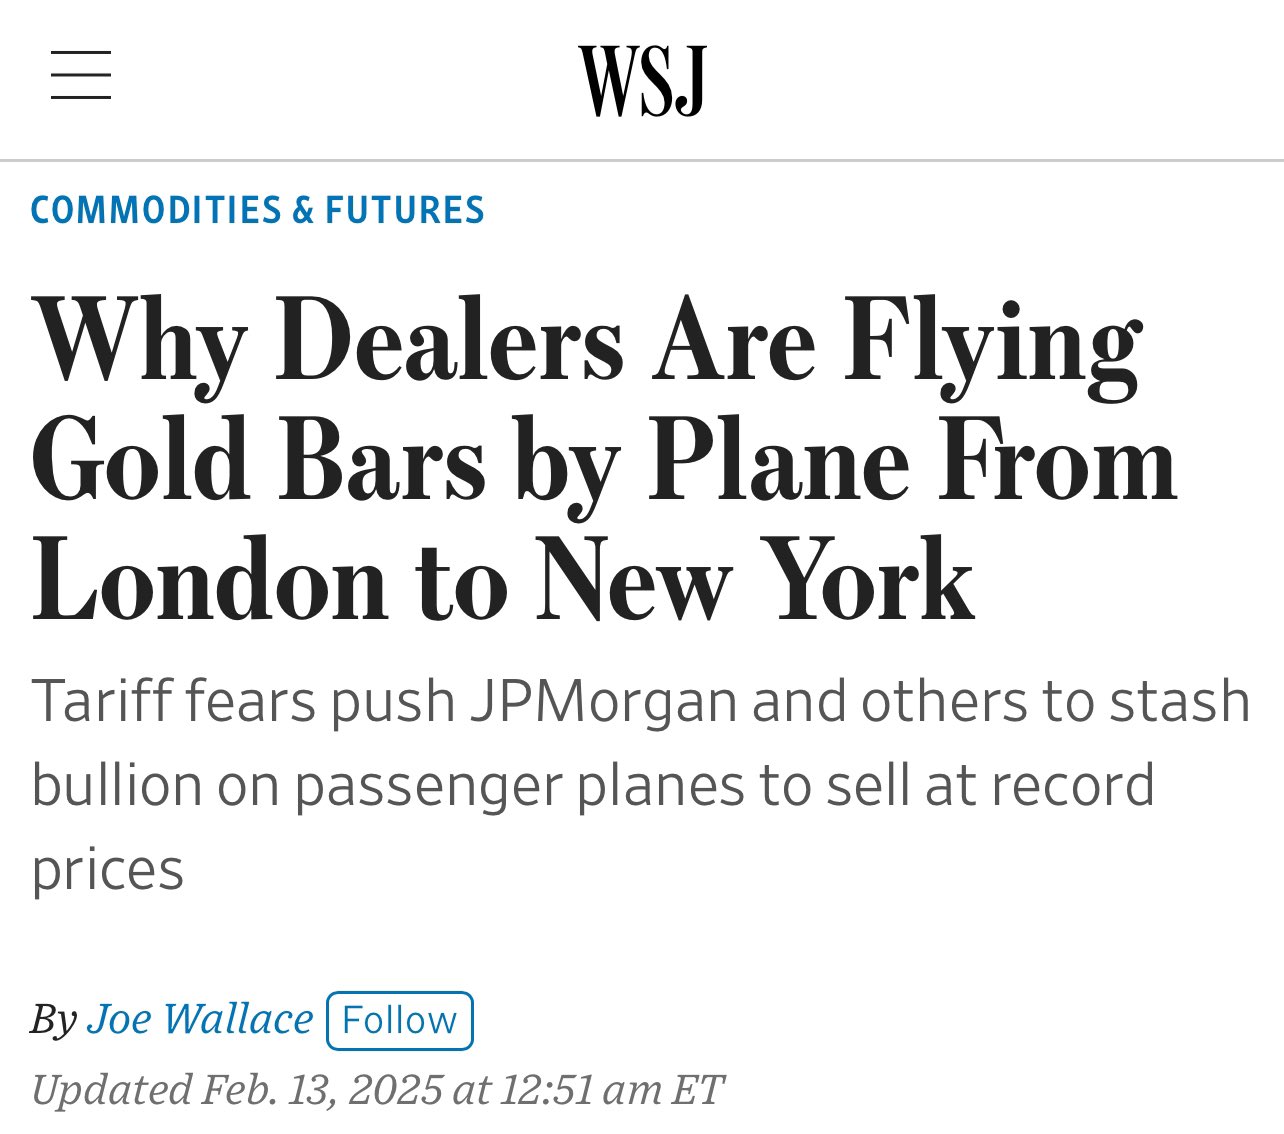Click the article subheadline about tariff fears

[x=640, y=785]
